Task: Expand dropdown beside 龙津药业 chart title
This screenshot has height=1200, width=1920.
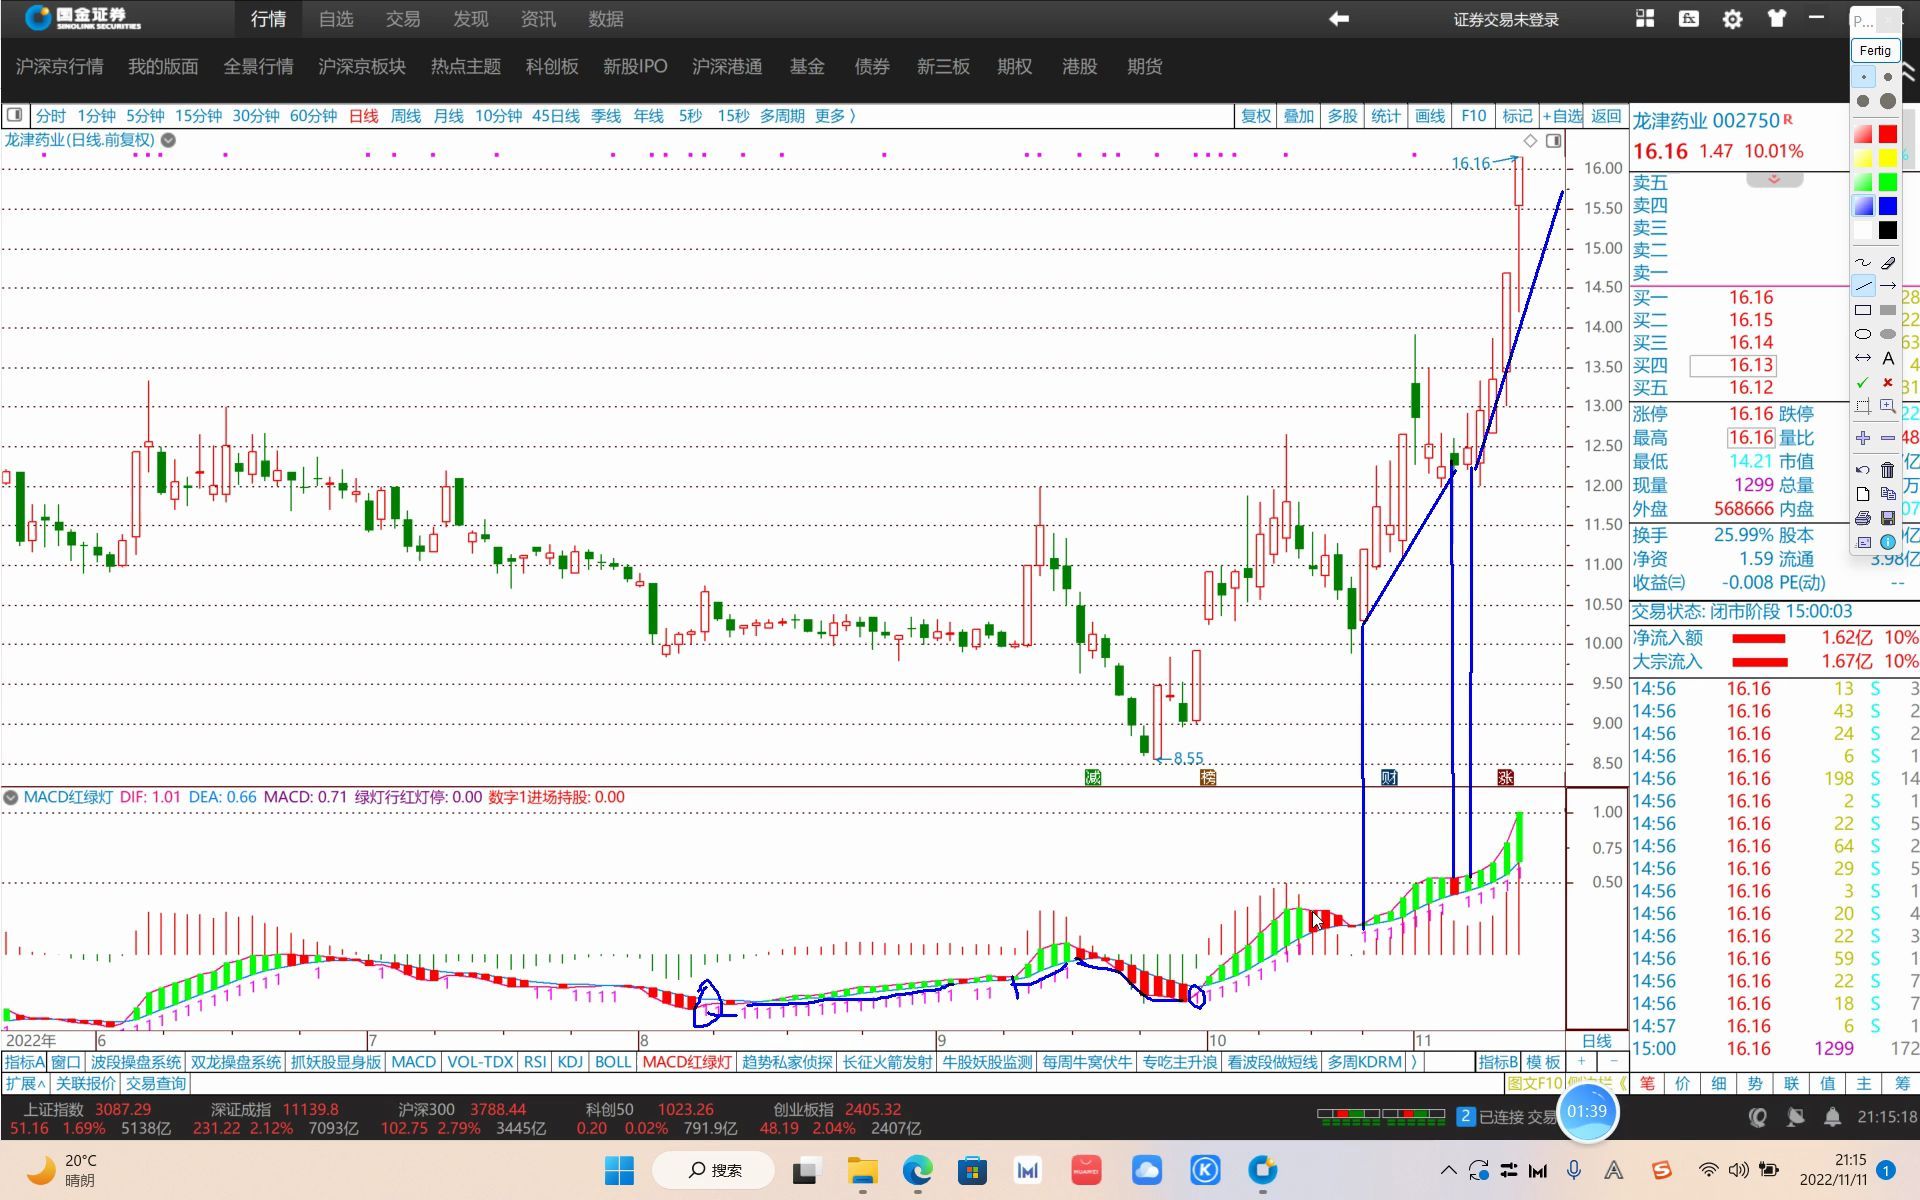Action: (x=169, y=141)
